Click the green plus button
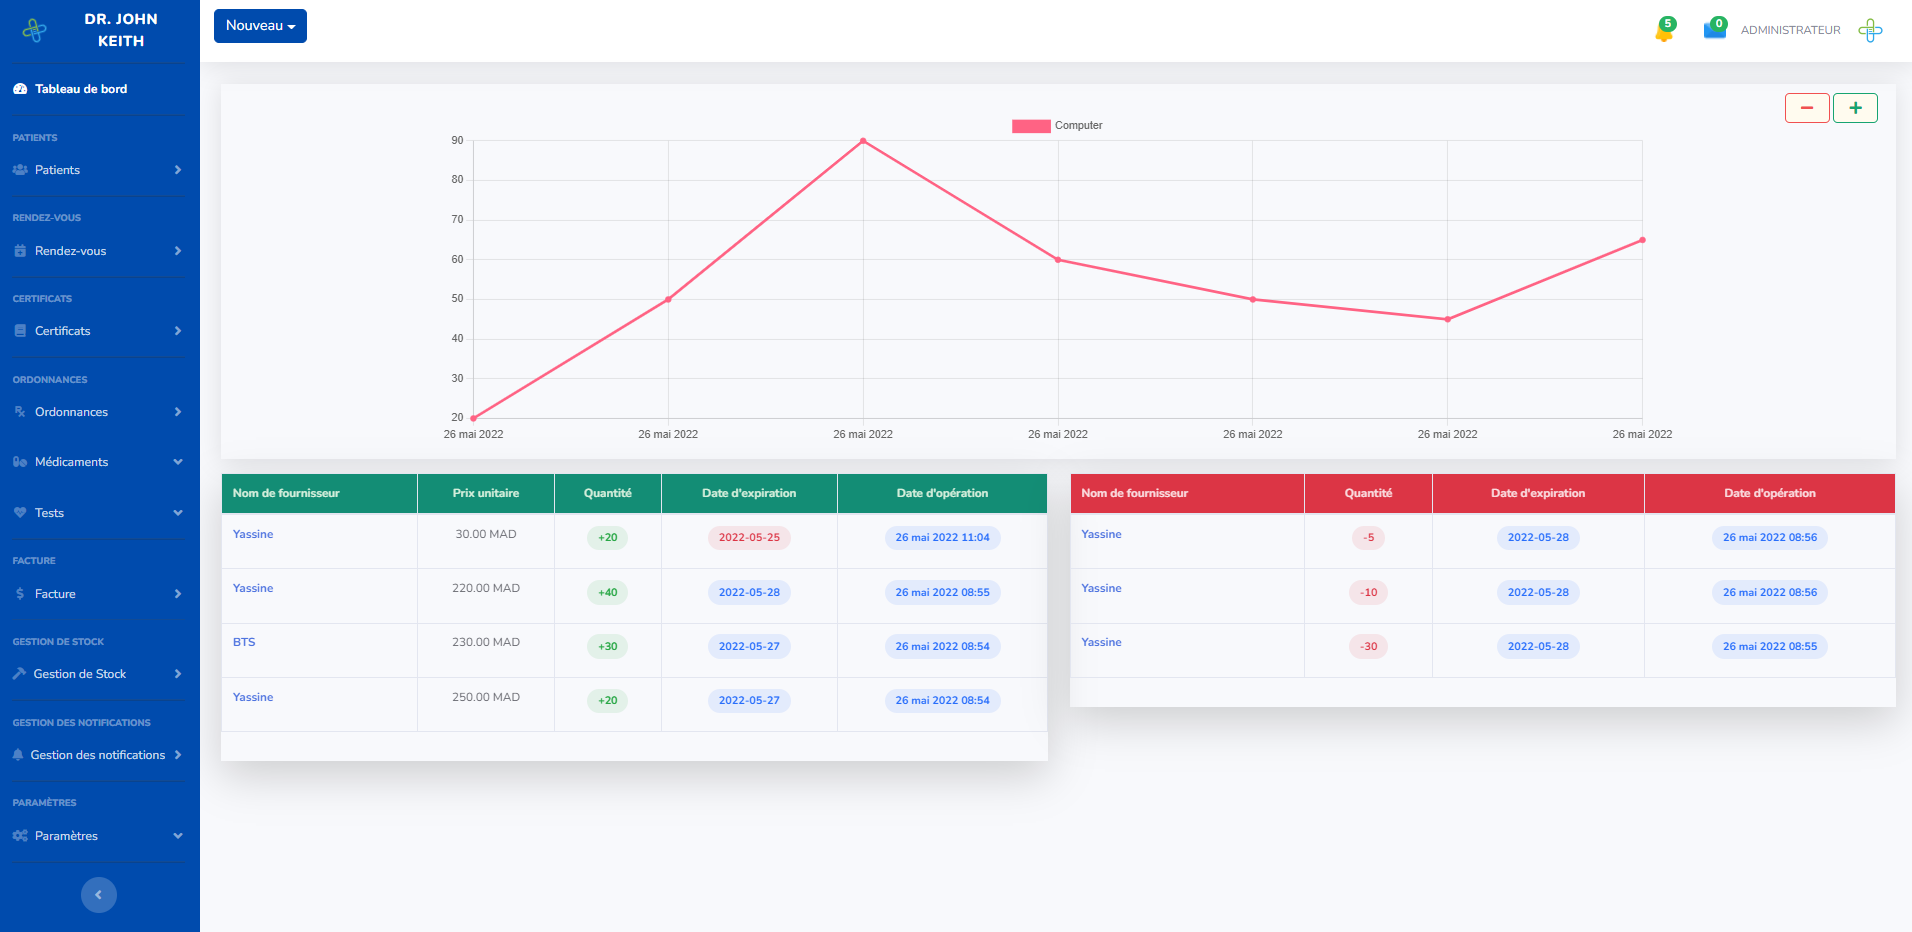The height and width of the screenshot is (932, 1912). click(1855, 108)
